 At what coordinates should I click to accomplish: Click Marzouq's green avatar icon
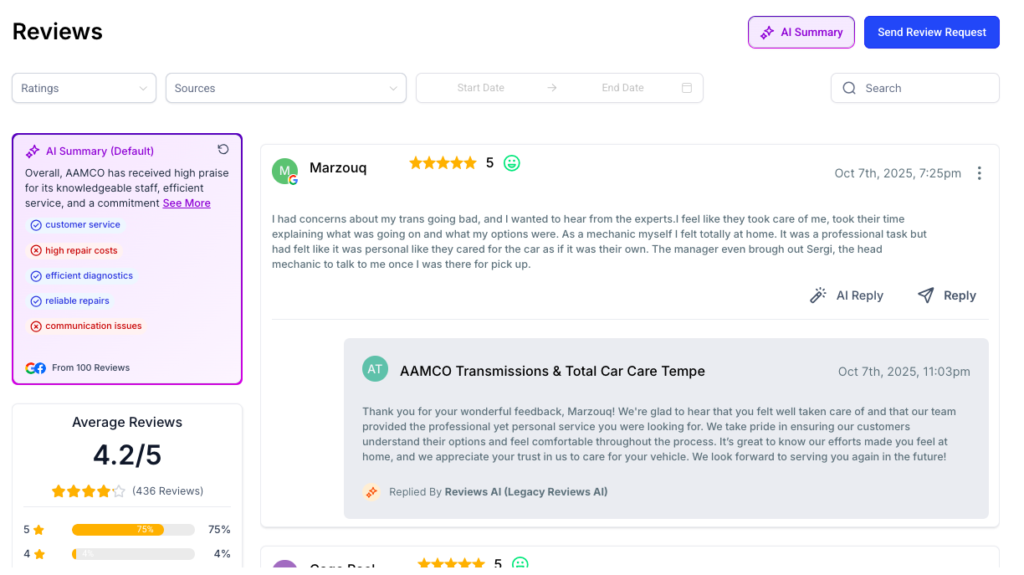pyautogui.click(x=285, y=171)
